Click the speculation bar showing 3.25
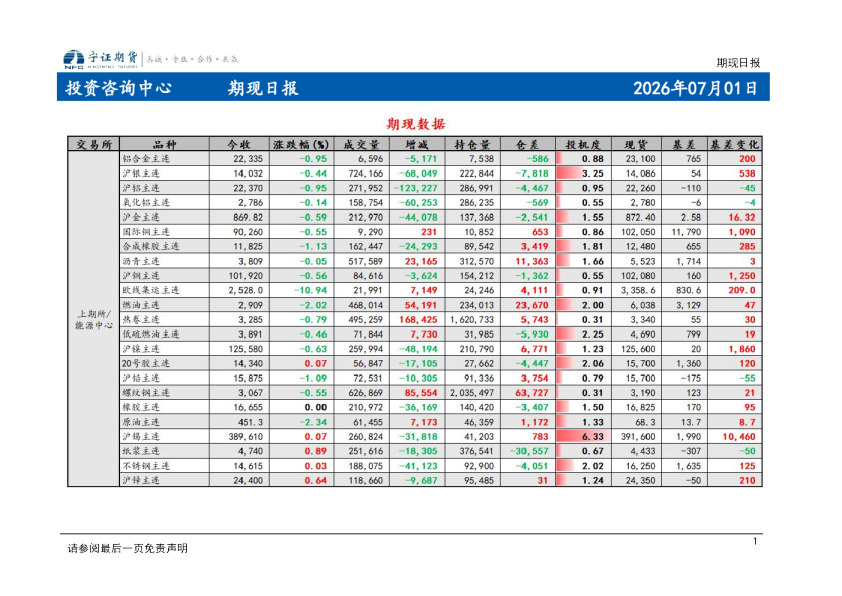Viewport: 842px width, 596px height. [583, 173]
